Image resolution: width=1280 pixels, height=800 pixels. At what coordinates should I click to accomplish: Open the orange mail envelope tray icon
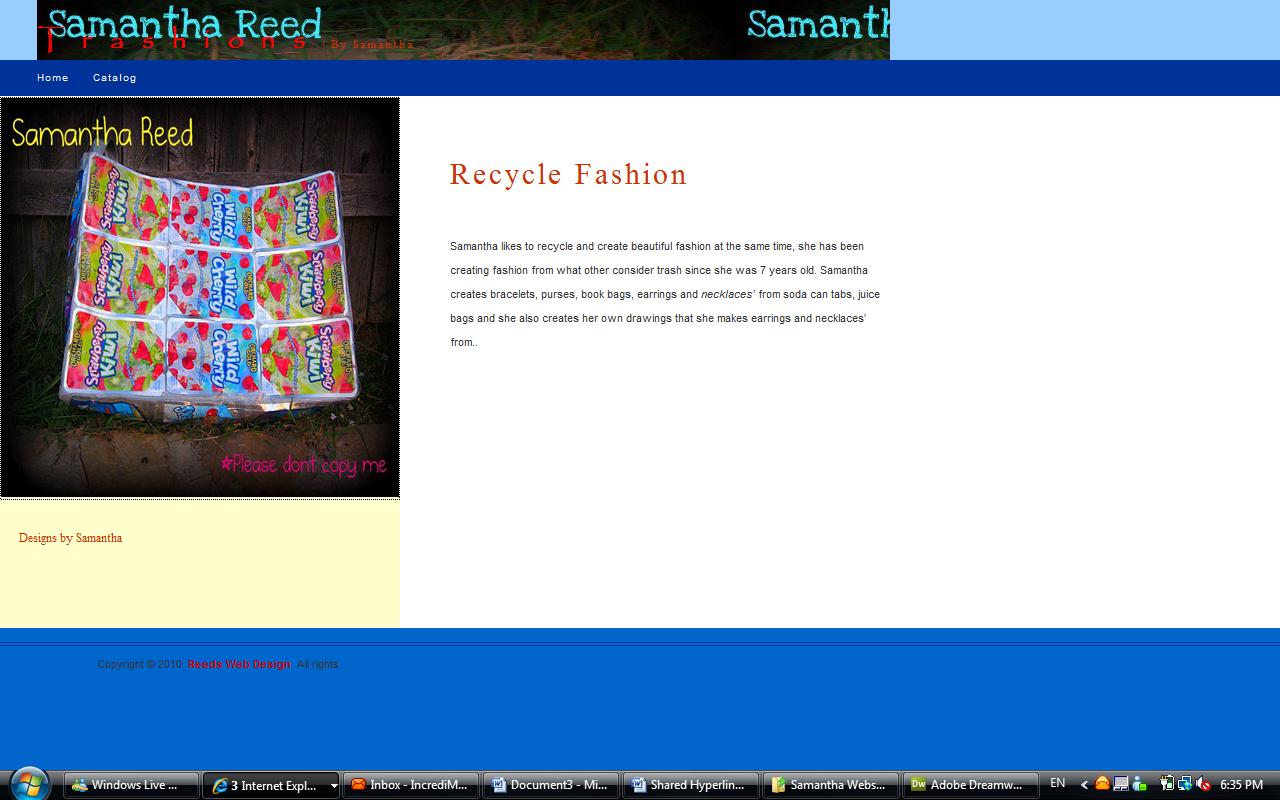pos(1102,784)
